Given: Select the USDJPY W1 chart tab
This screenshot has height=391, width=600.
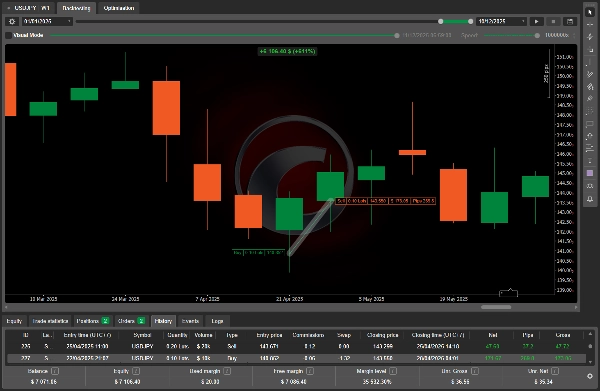Looking at the screenshot, I should (29, 8).
